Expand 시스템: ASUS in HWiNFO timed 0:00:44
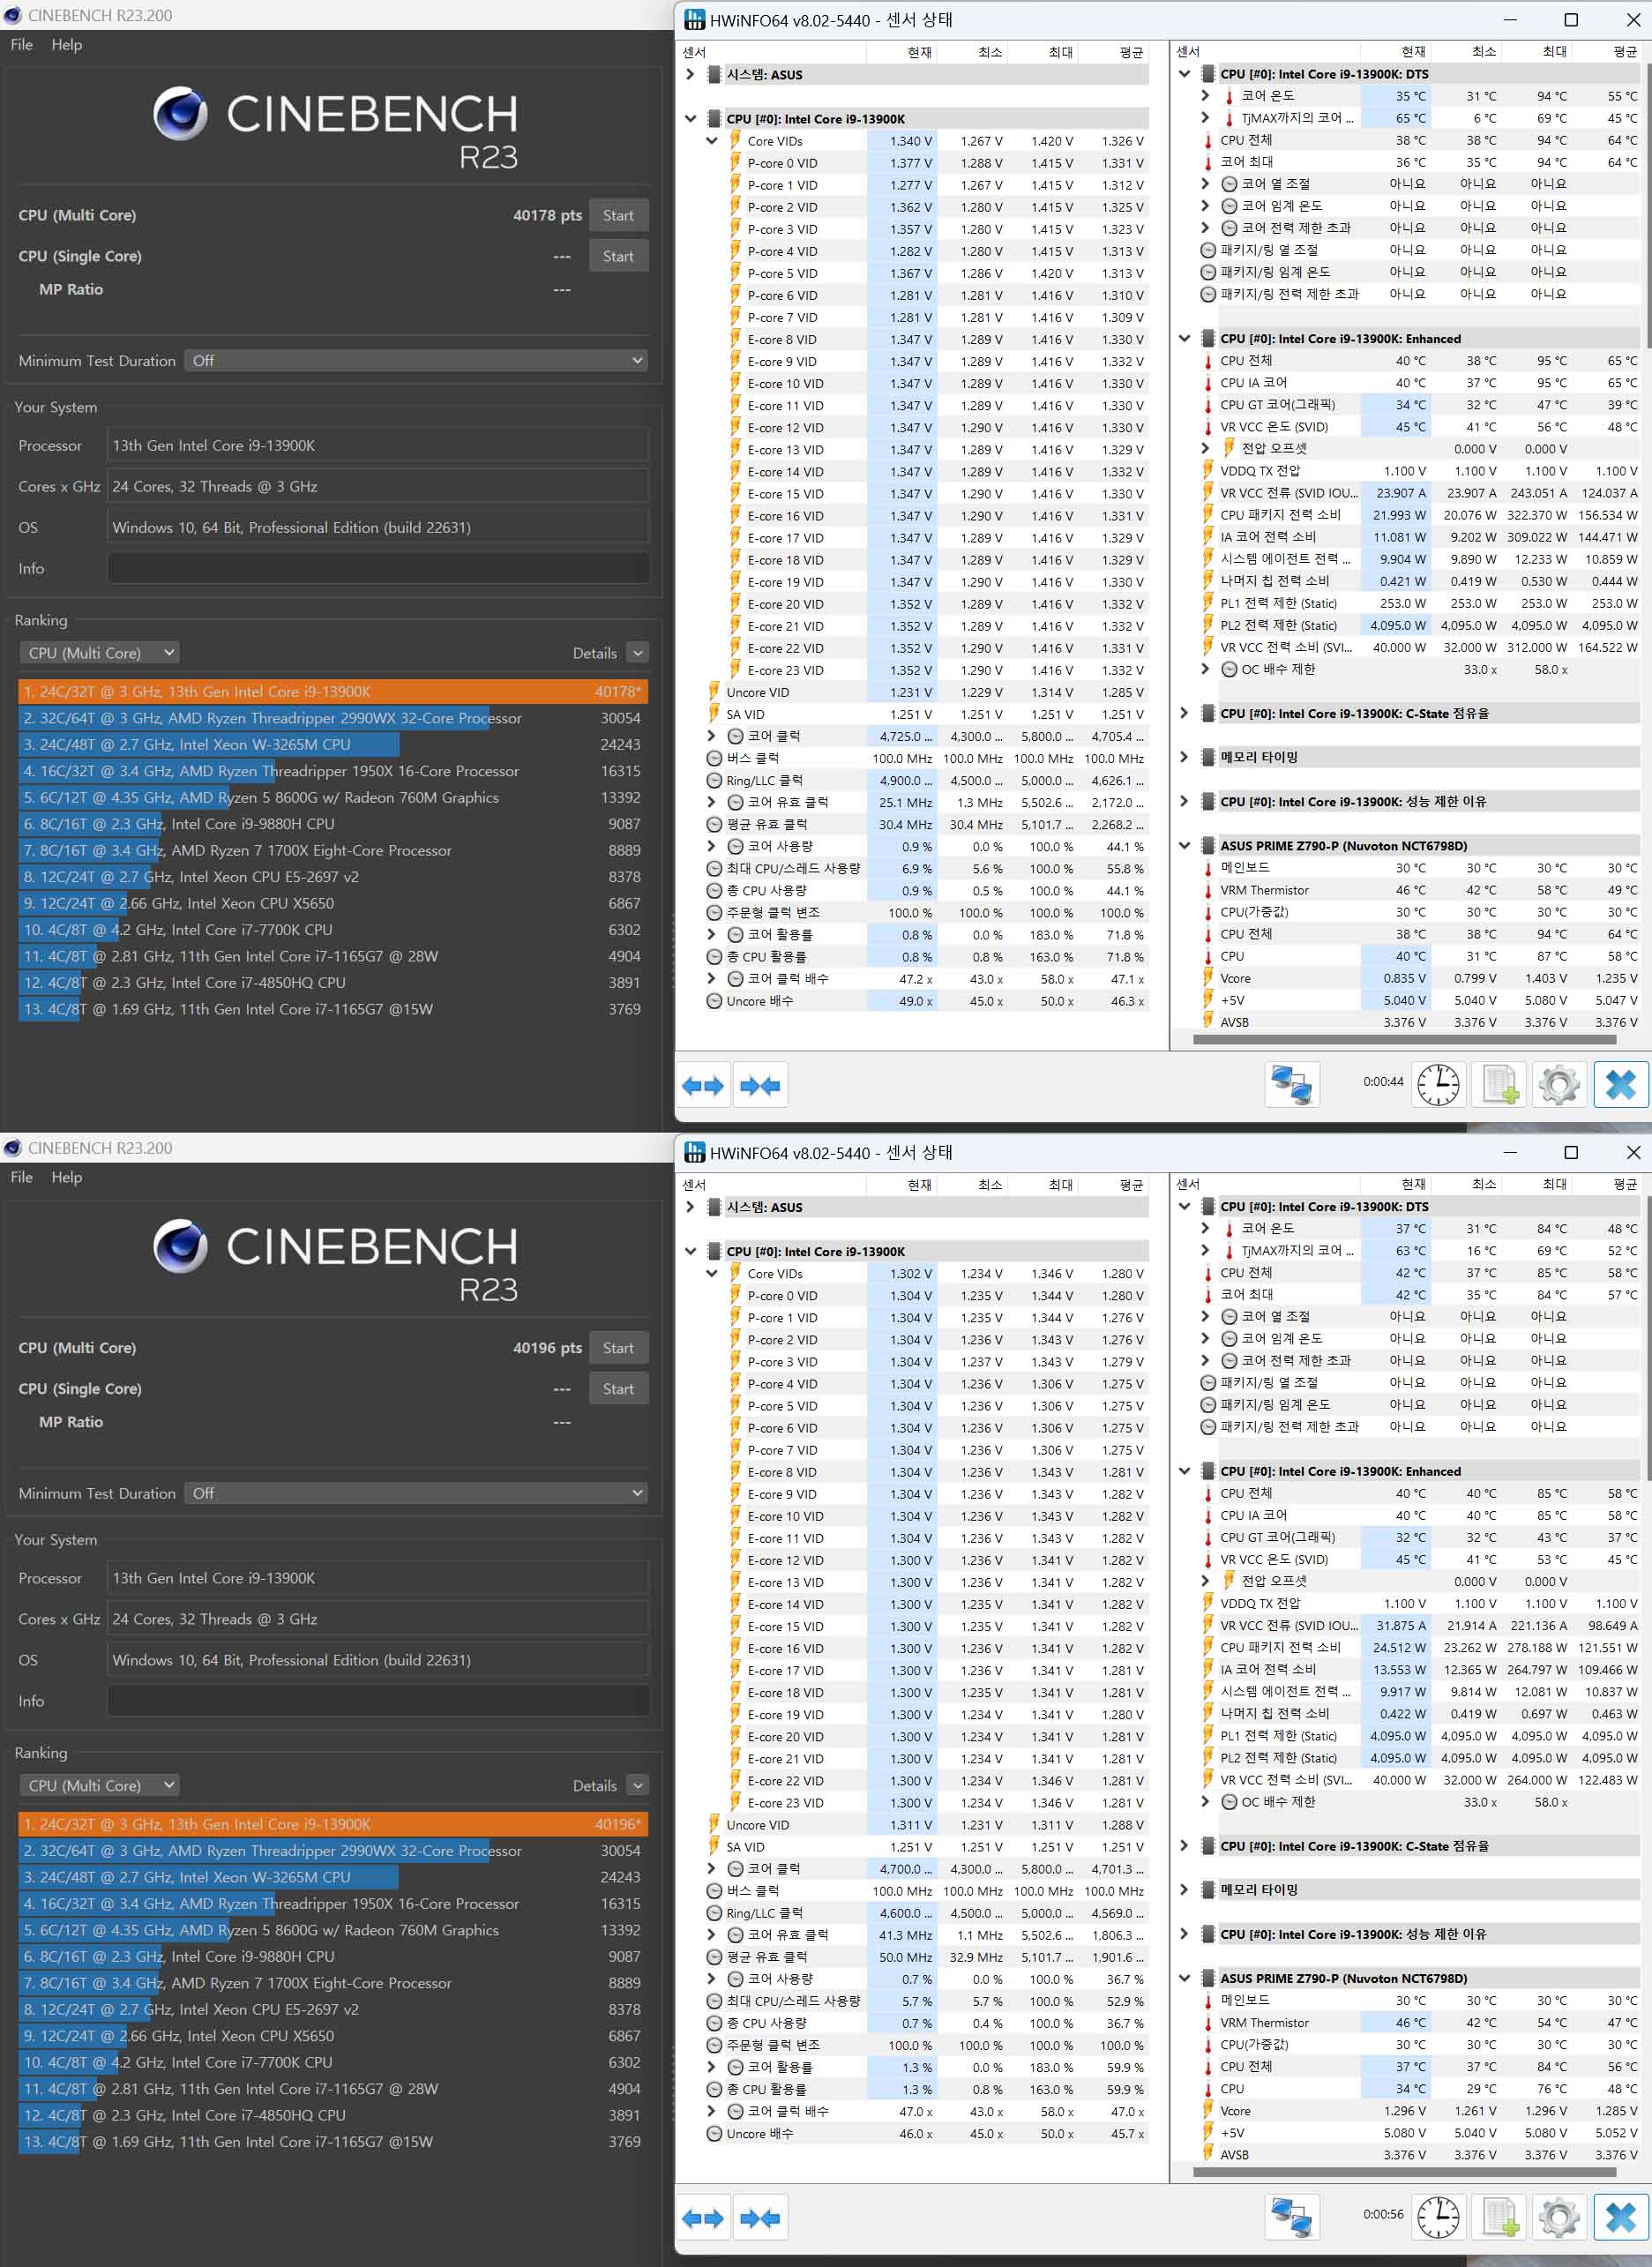 pyautogui.click(x=690, y=74)
